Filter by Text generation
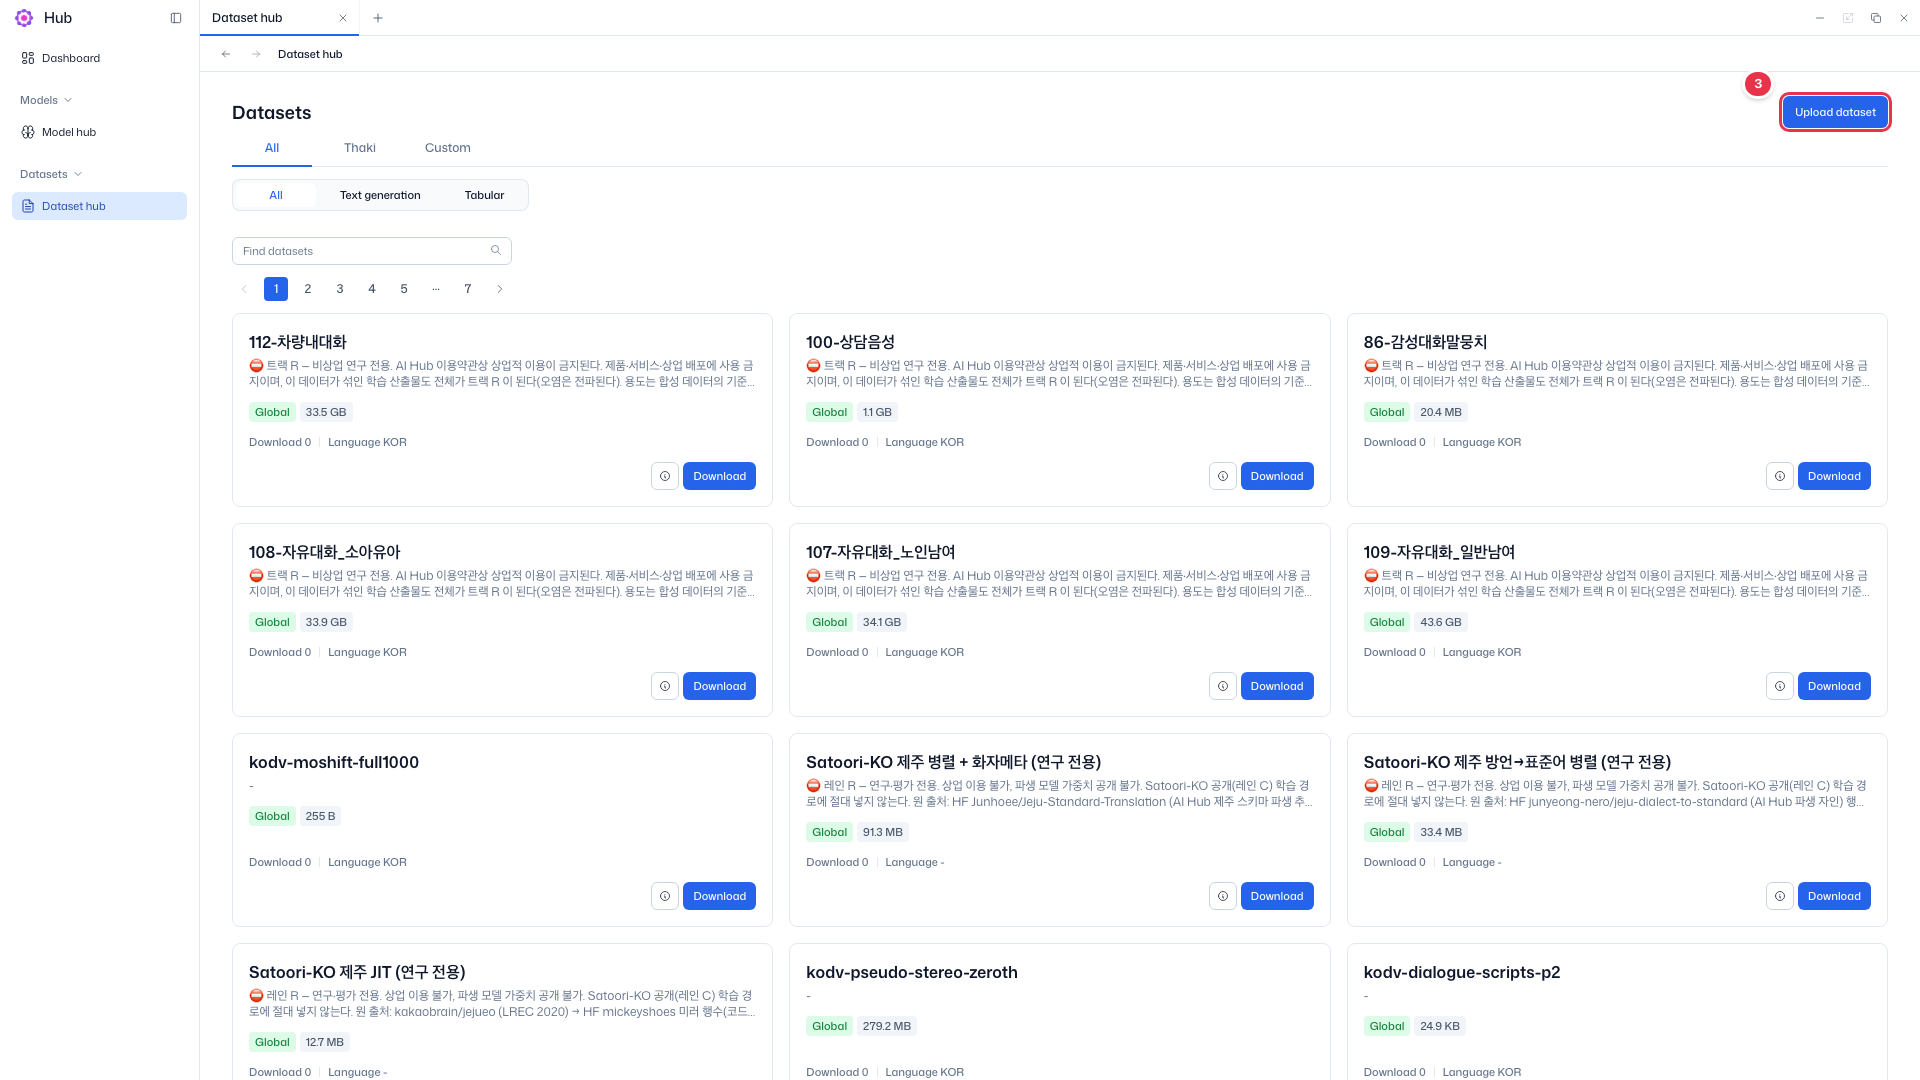The width and height of the screenshot is (1920, 1080). coord(380,195)
